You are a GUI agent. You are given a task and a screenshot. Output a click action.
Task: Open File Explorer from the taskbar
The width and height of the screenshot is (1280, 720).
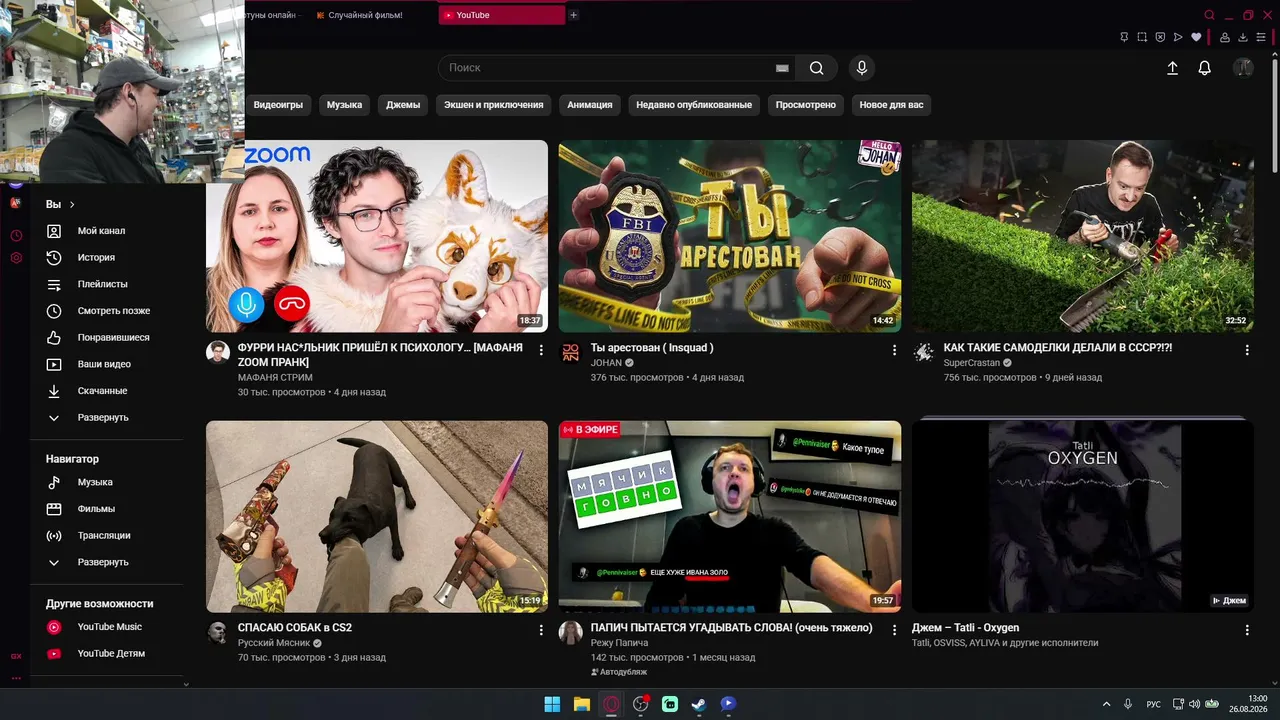tap(582, 704)
